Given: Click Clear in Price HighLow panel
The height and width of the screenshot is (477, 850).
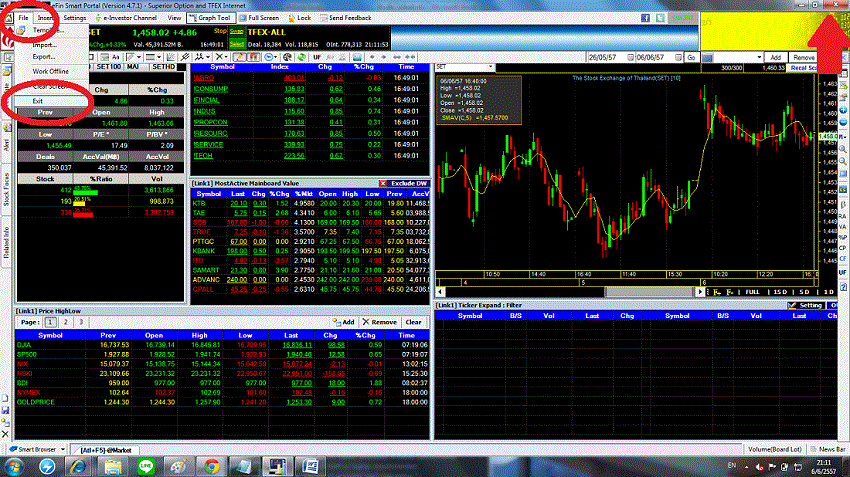Looking at the screenshot, I should 413,322.
